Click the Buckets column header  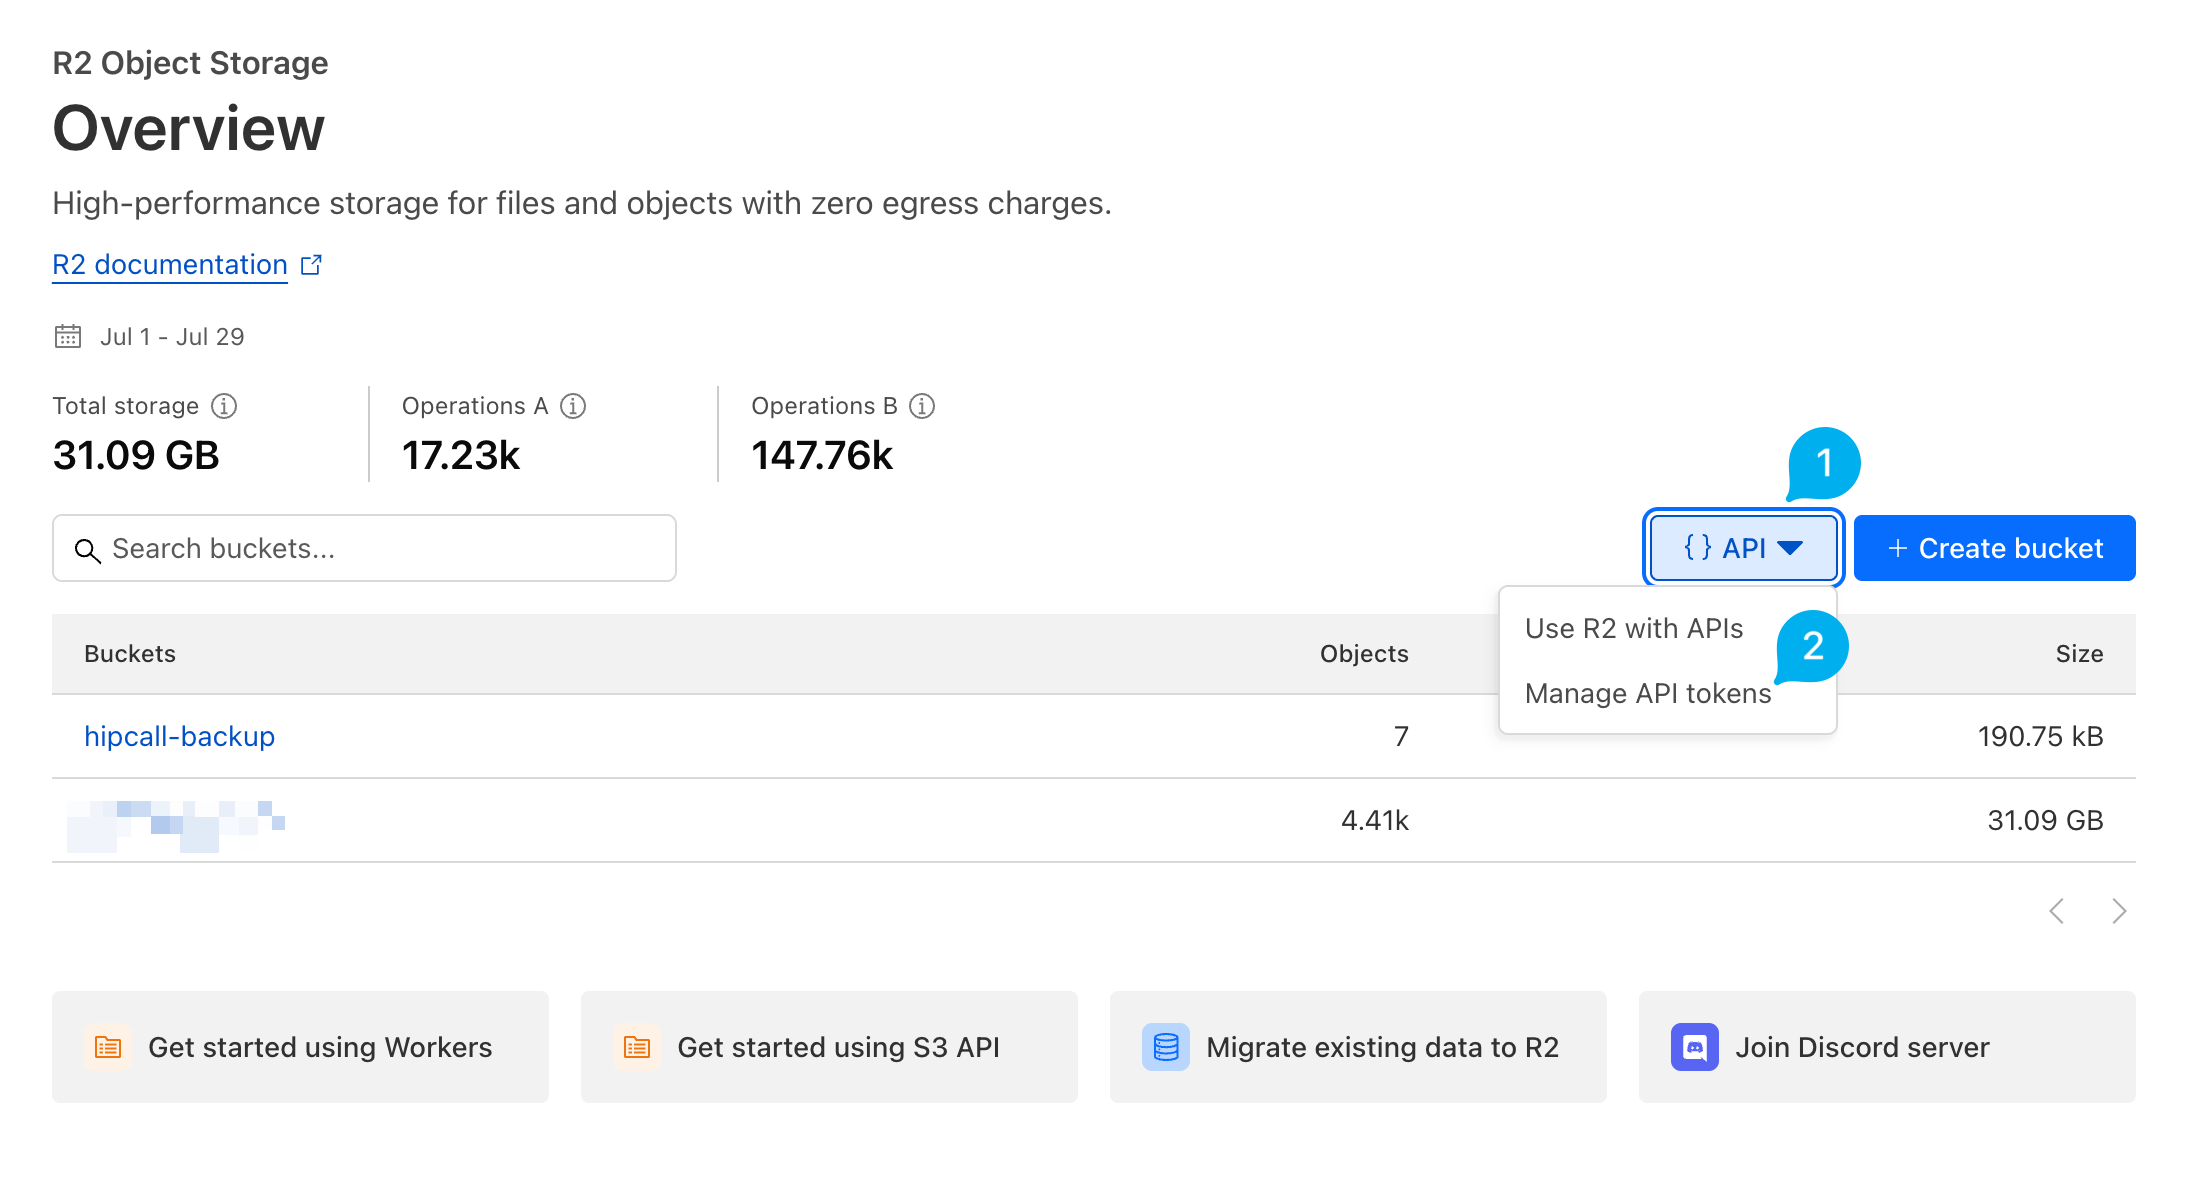(130, 654)
